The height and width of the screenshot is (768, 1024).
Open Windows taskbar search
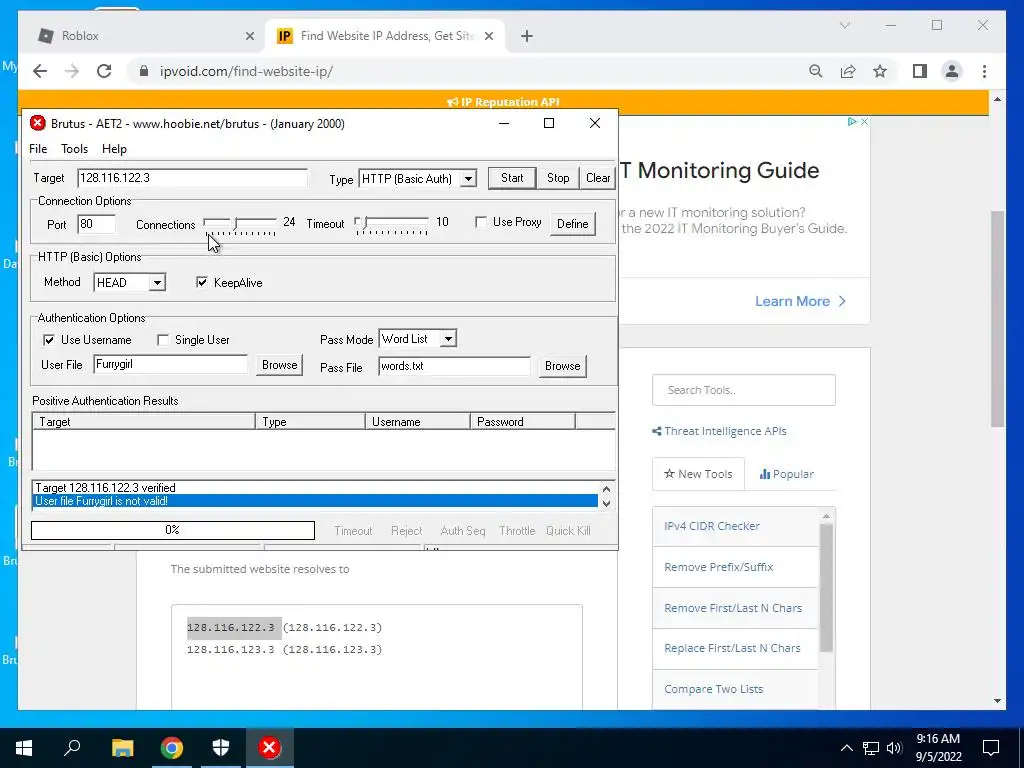(72, 748)
